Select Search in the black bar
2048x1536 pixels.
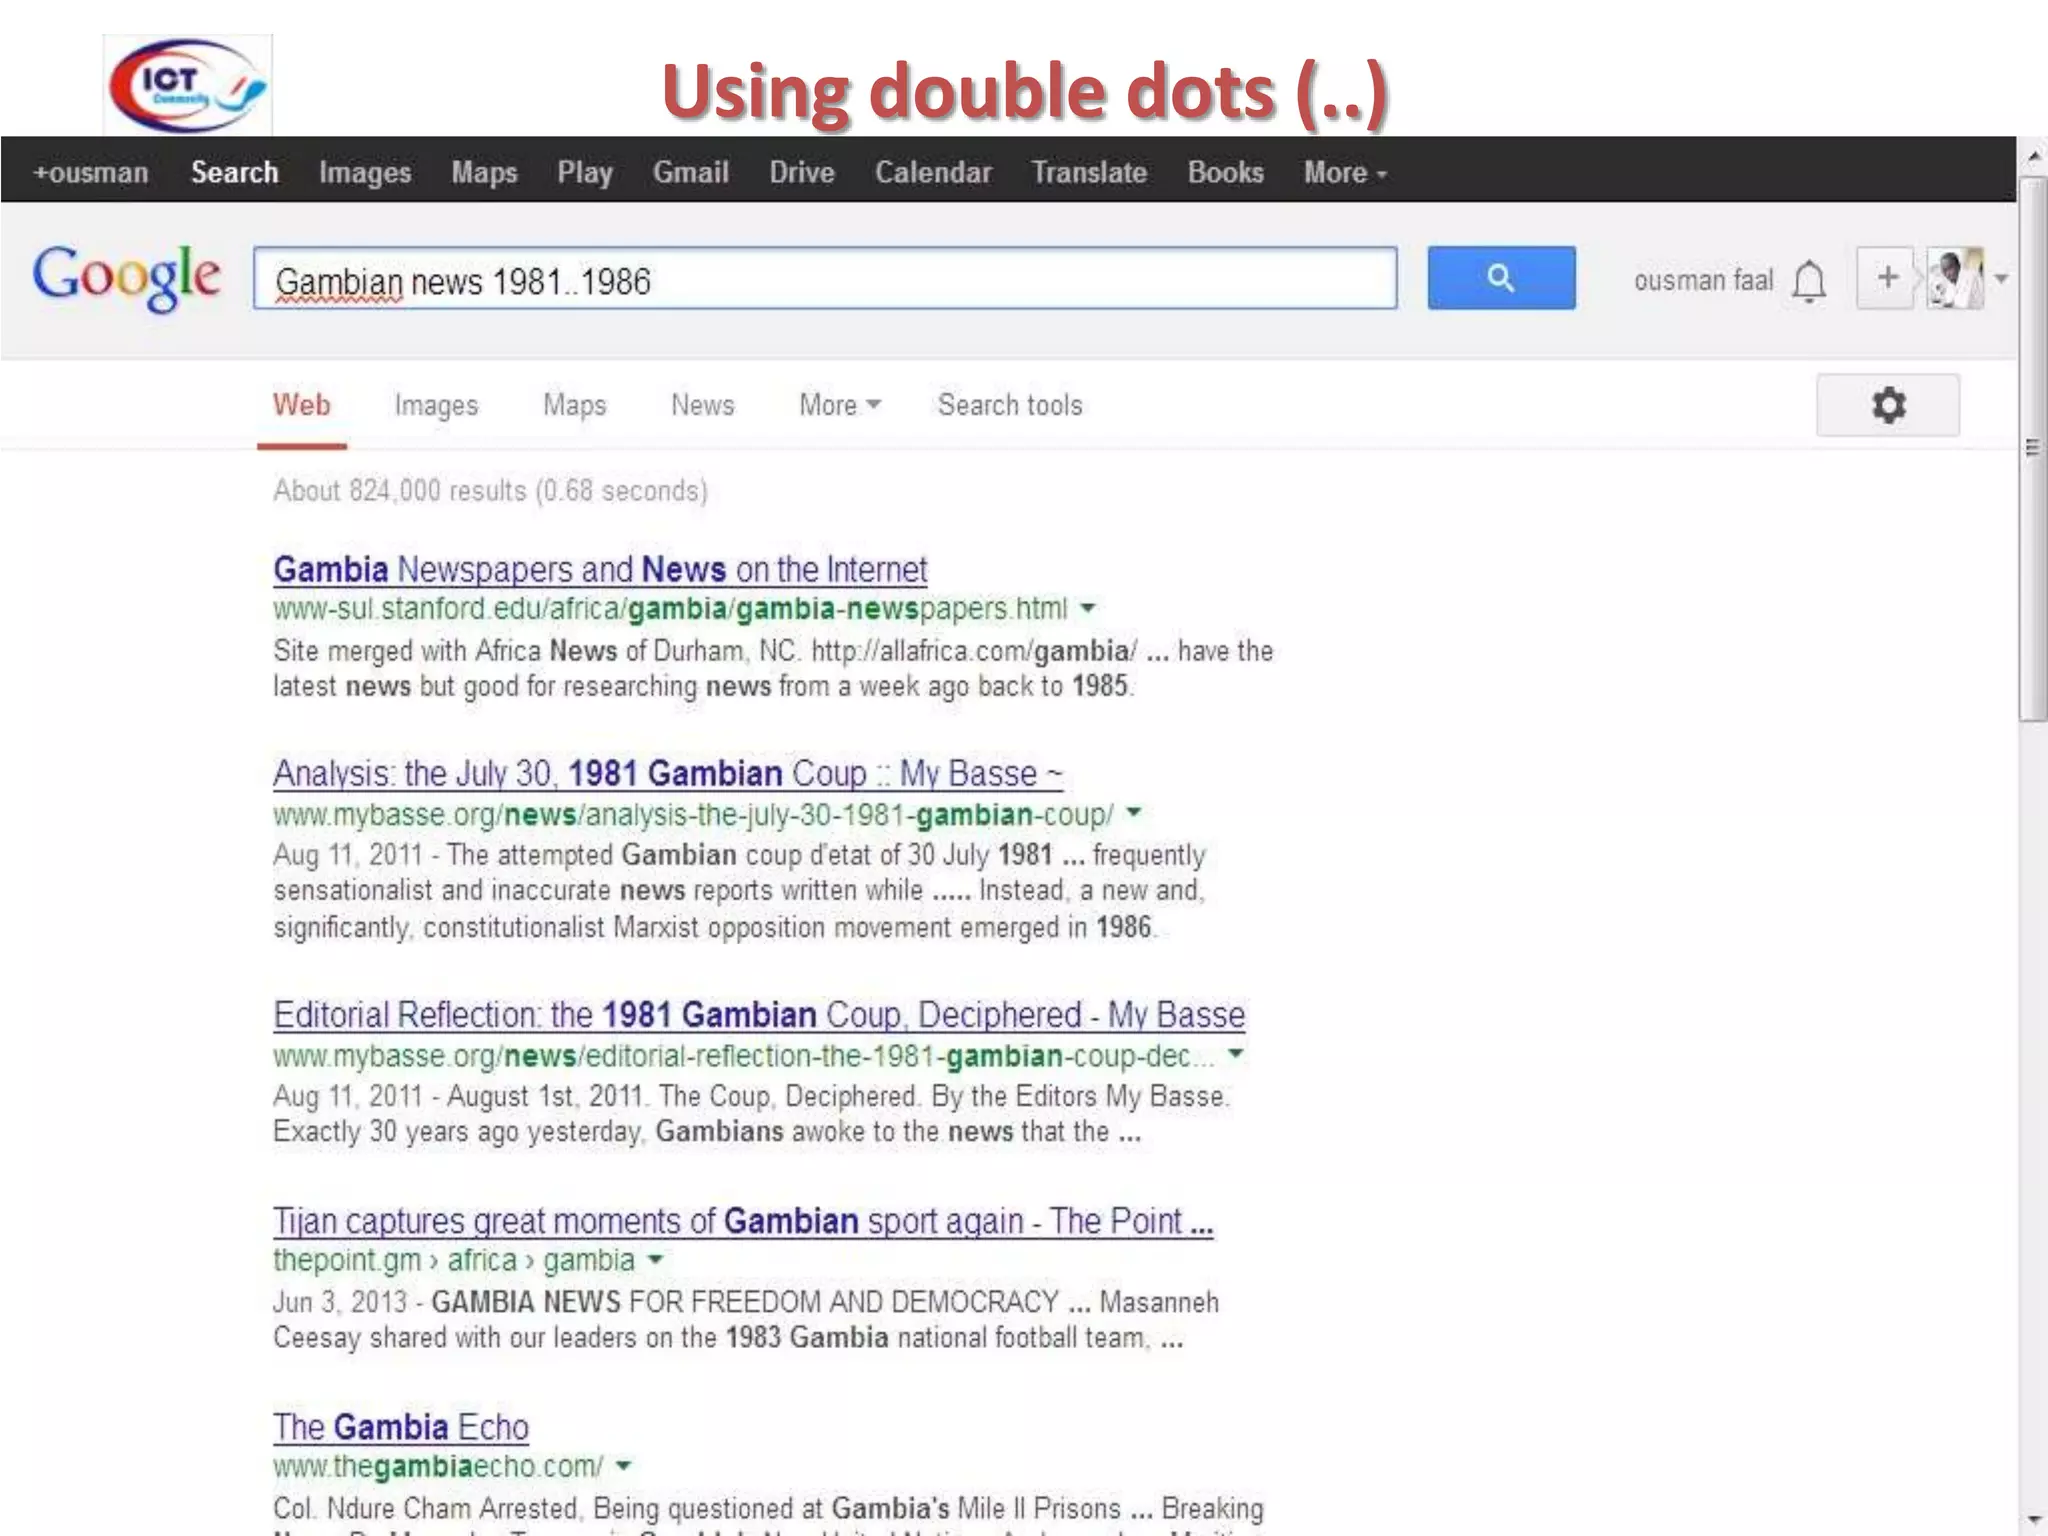tap(235, 172)
